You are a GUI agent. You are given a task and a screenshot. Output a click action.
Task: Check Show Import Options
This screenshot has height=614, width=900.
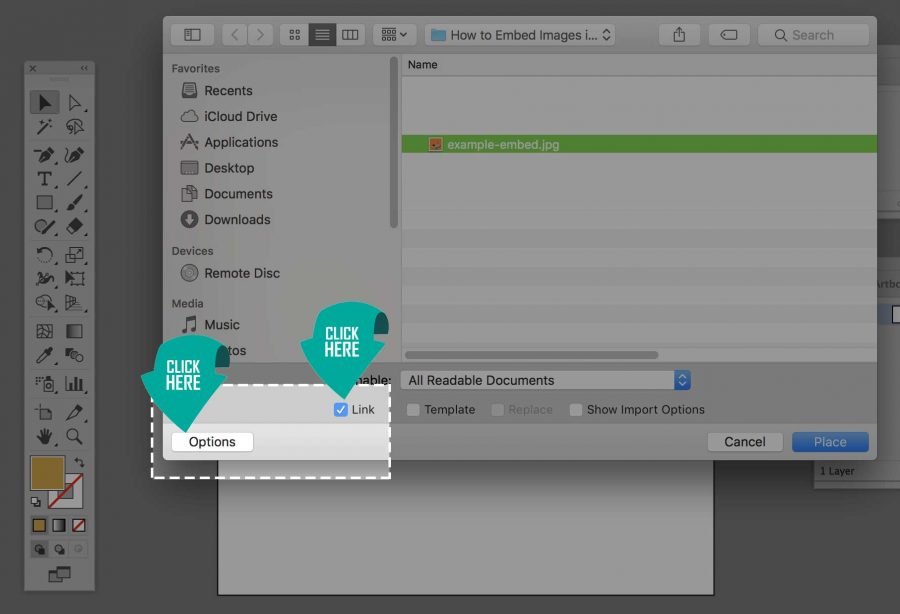point(576,409)
